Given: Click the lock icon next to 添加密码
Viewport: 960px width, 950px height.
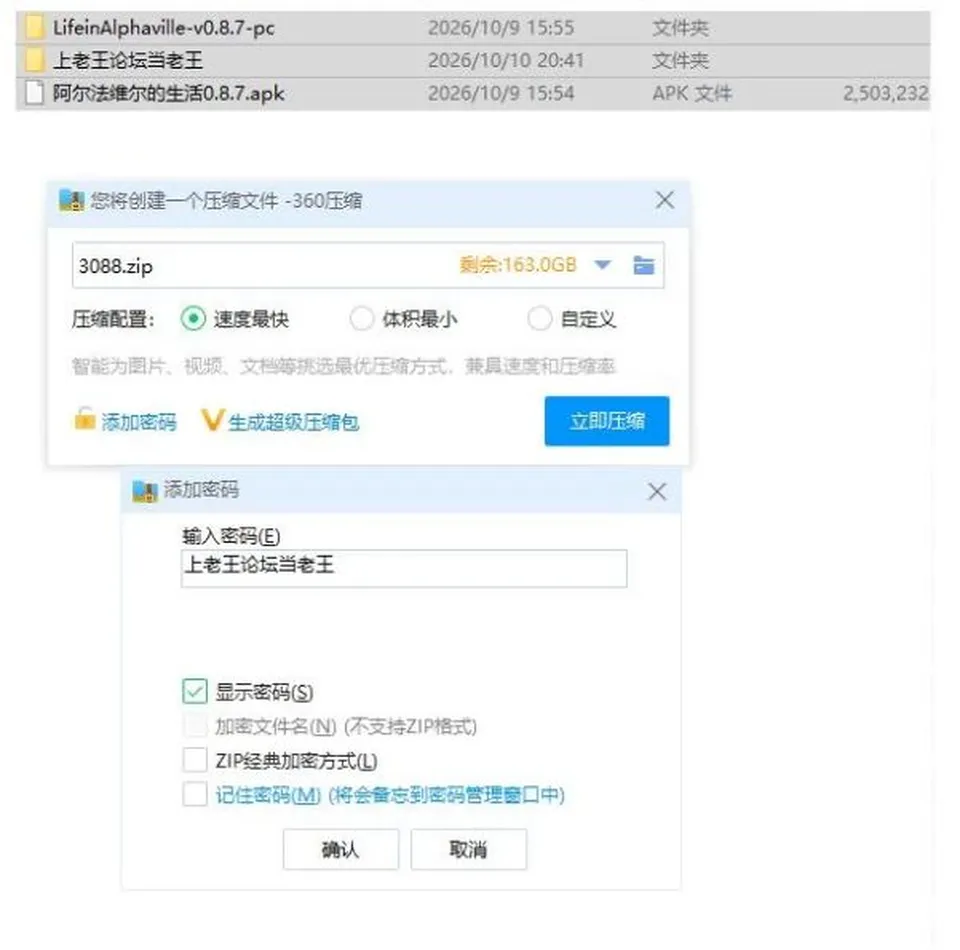Looking at the screenshot, I should [84, 420].
